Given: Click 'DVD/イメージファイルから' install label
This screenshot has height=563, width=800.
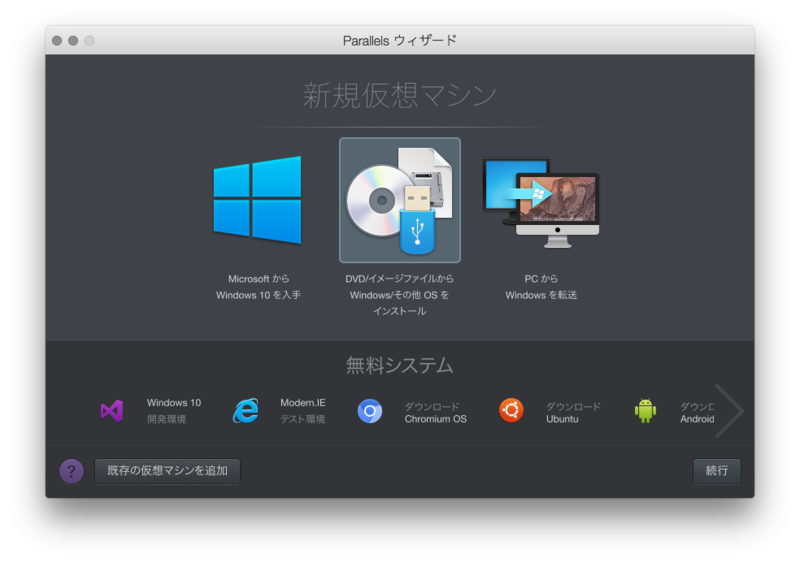Looking at the screenshot, I should [399, 295].
